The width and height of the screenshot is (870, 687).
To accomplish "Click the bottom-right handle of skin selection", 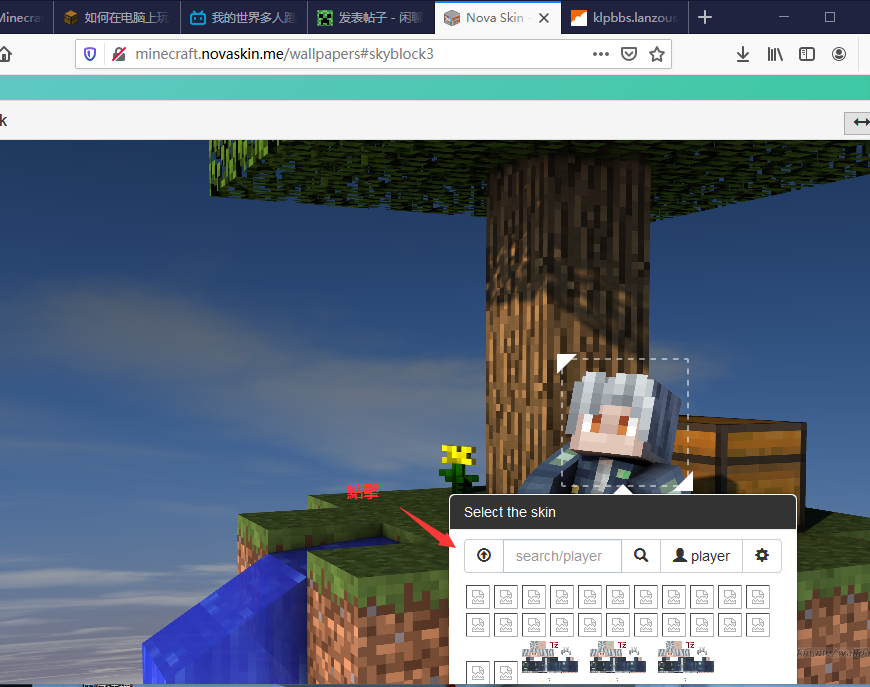I will coord(685,482).
